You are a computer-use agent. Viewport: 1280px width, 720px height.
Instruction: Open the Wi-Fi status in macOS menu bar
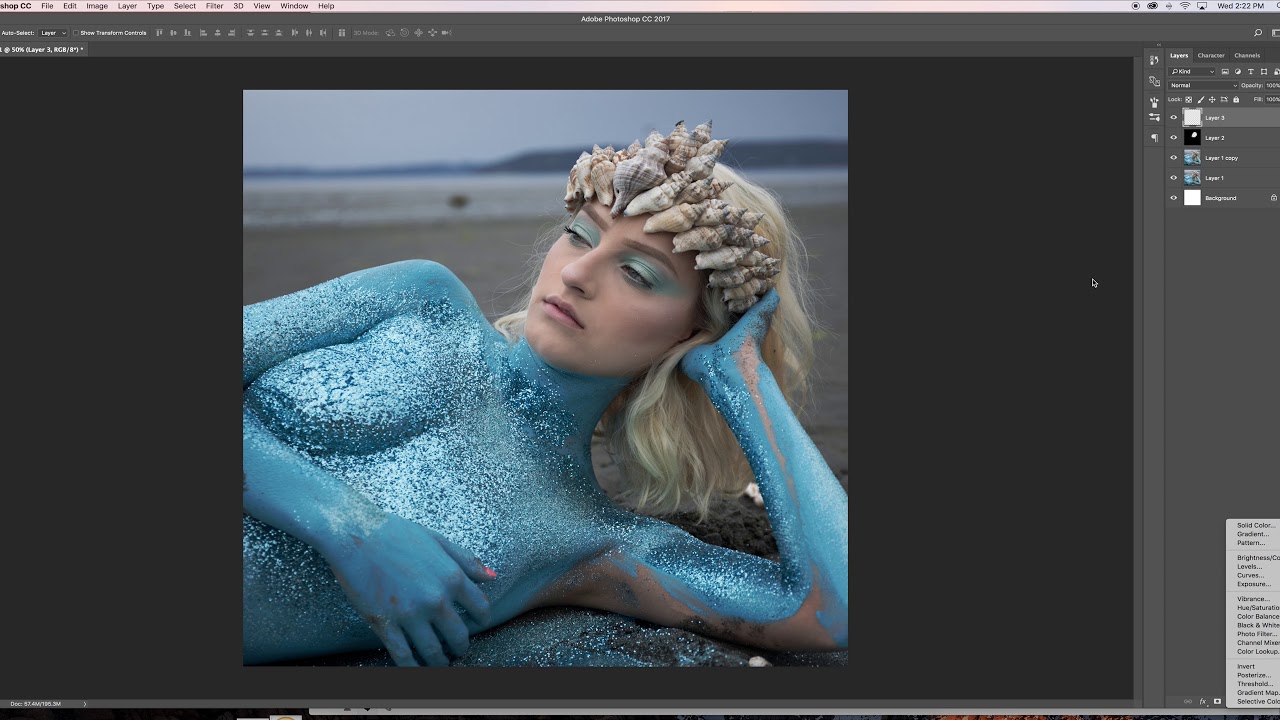[x=1185, y=6]
